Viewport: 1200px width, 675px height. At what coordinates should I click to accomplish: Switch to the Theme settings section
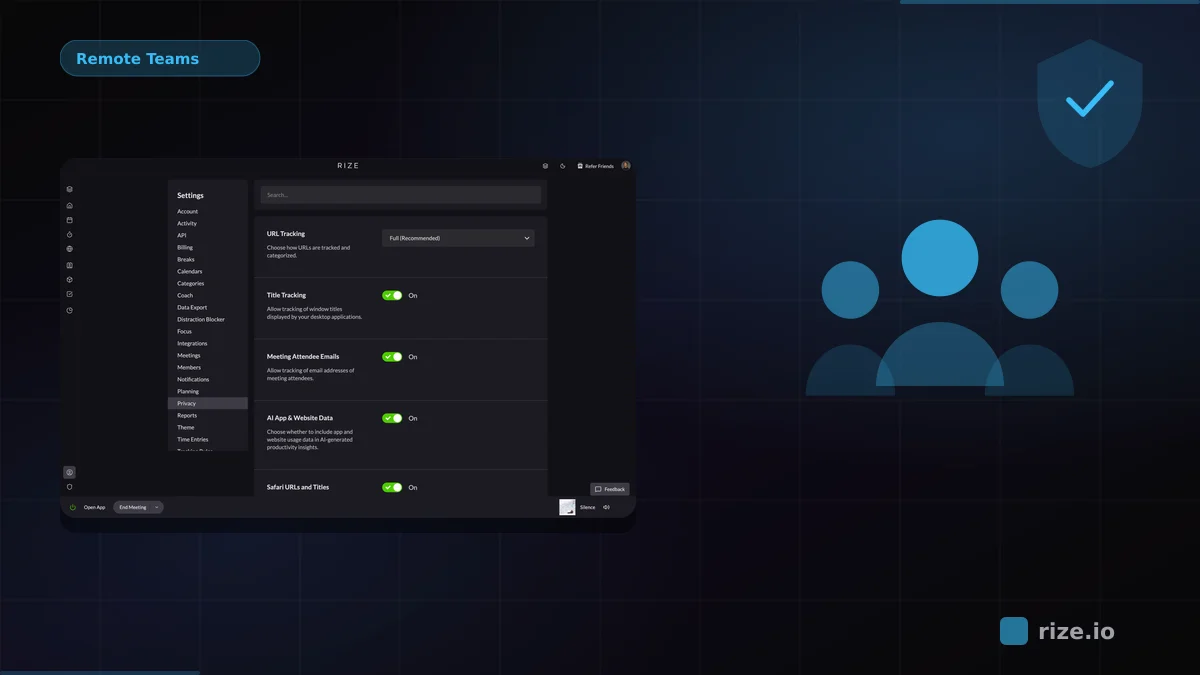click(x=185, y=427)
